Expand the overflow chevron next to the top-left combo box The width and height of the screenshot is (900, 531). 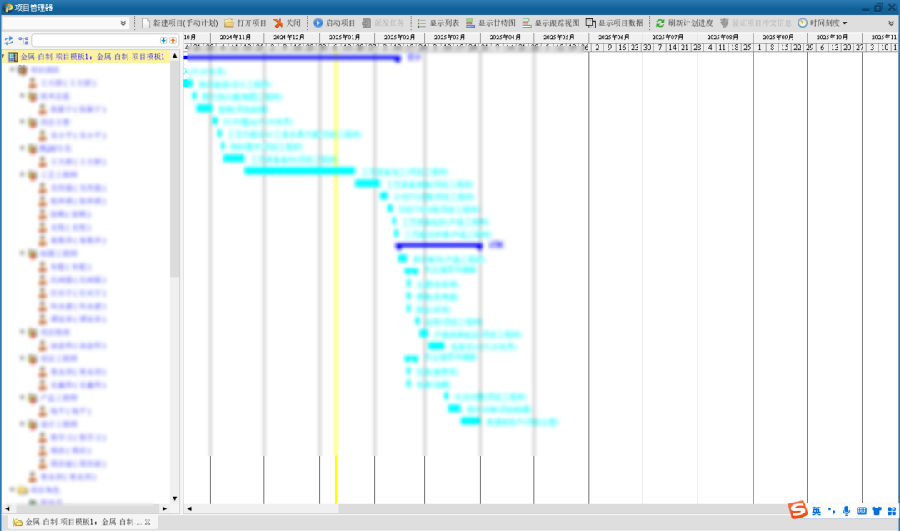point(123,23)
